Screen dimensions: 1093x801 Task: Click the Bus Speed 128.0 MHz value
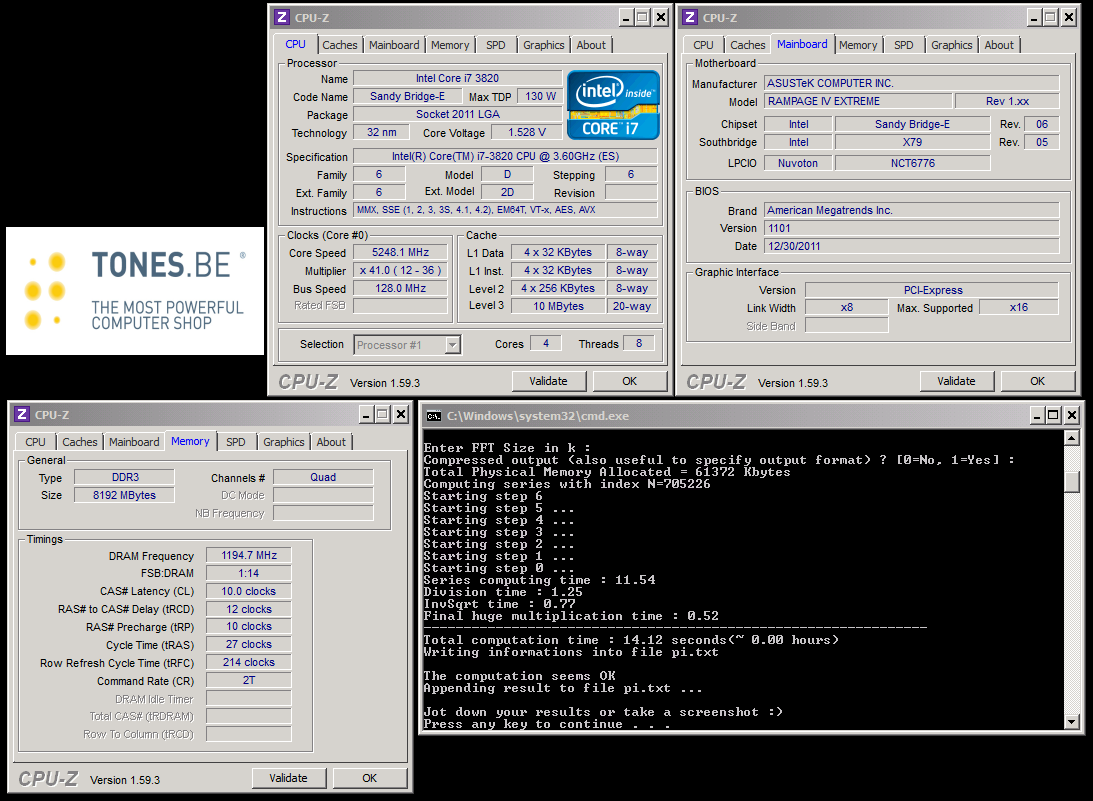(400, 289)
